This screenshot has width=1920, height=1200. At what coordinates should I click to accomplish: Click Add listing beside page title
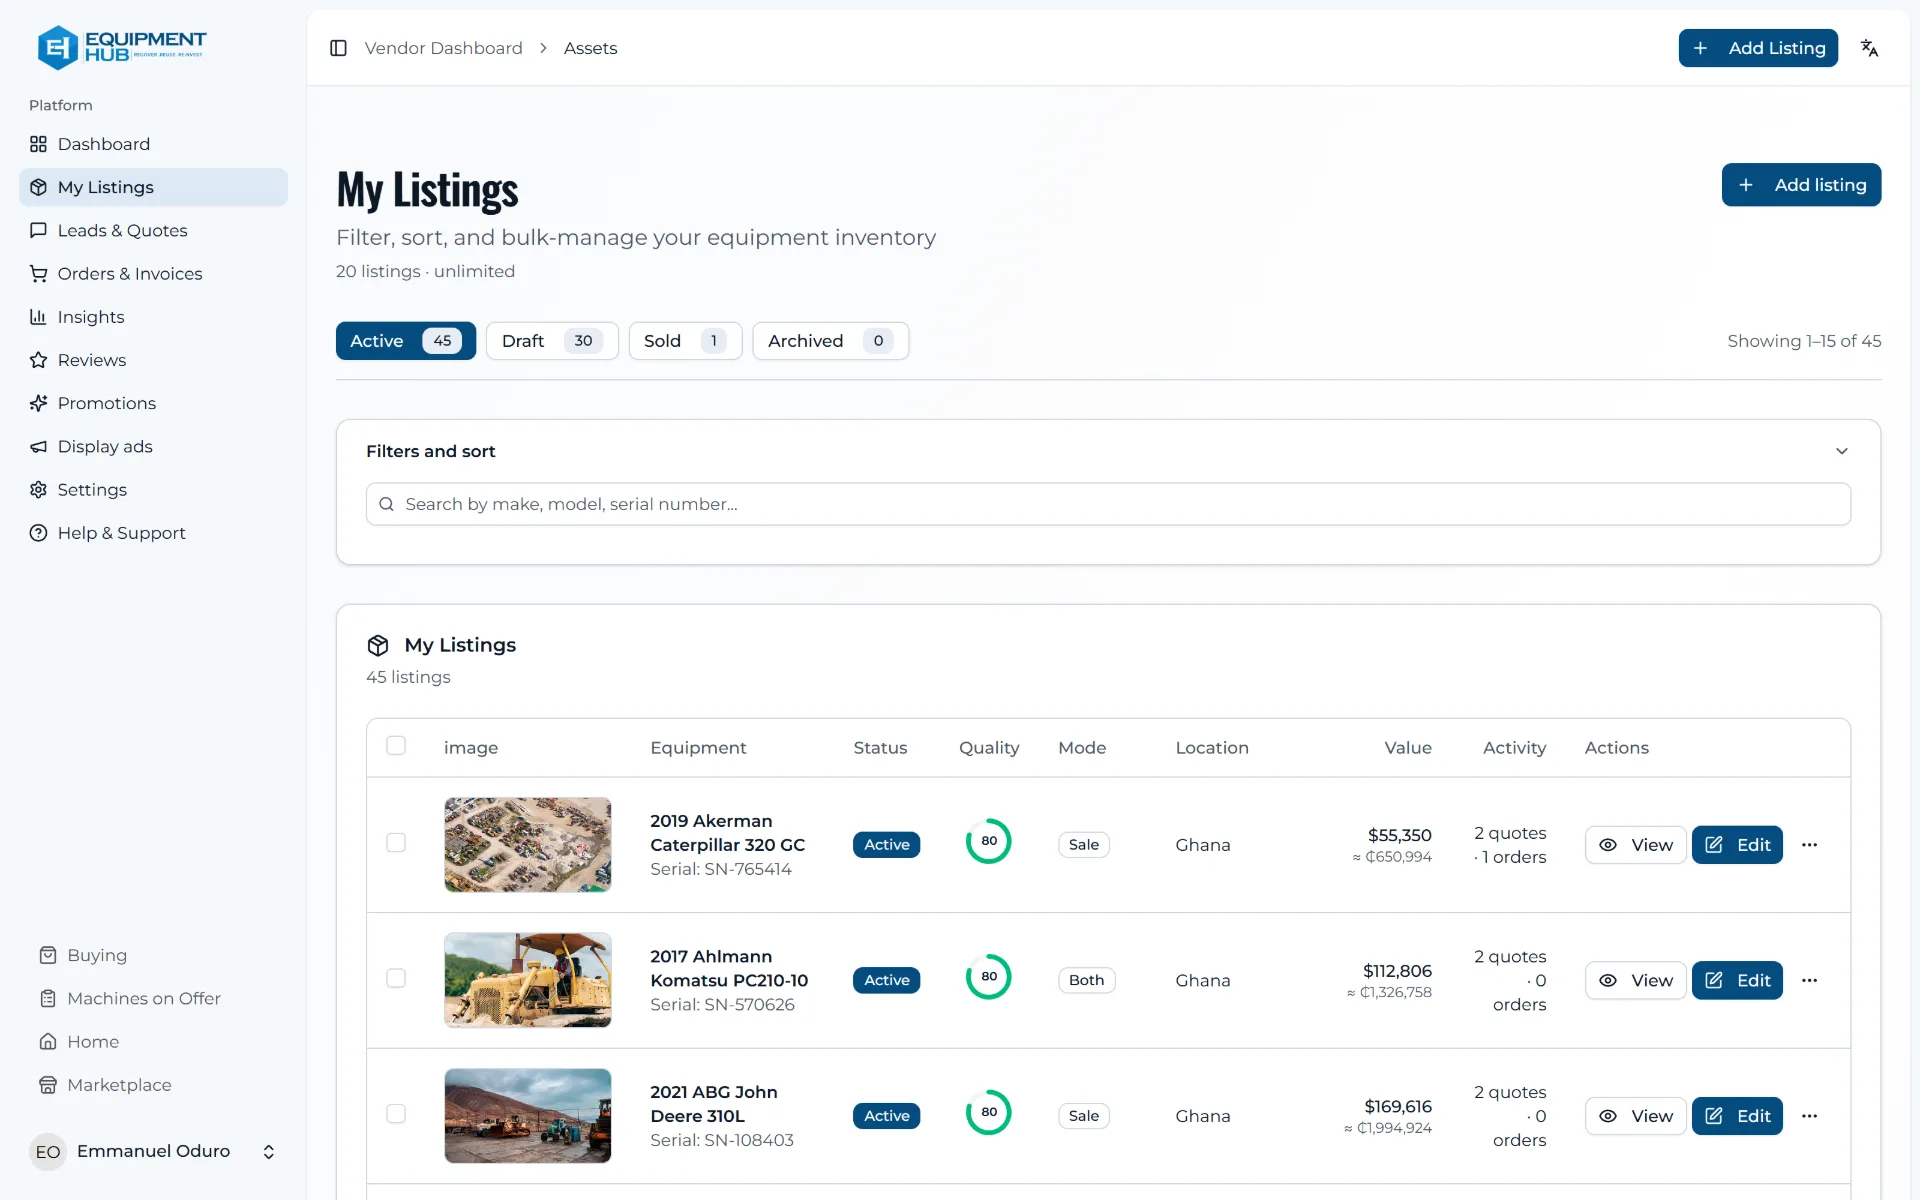1801,185
